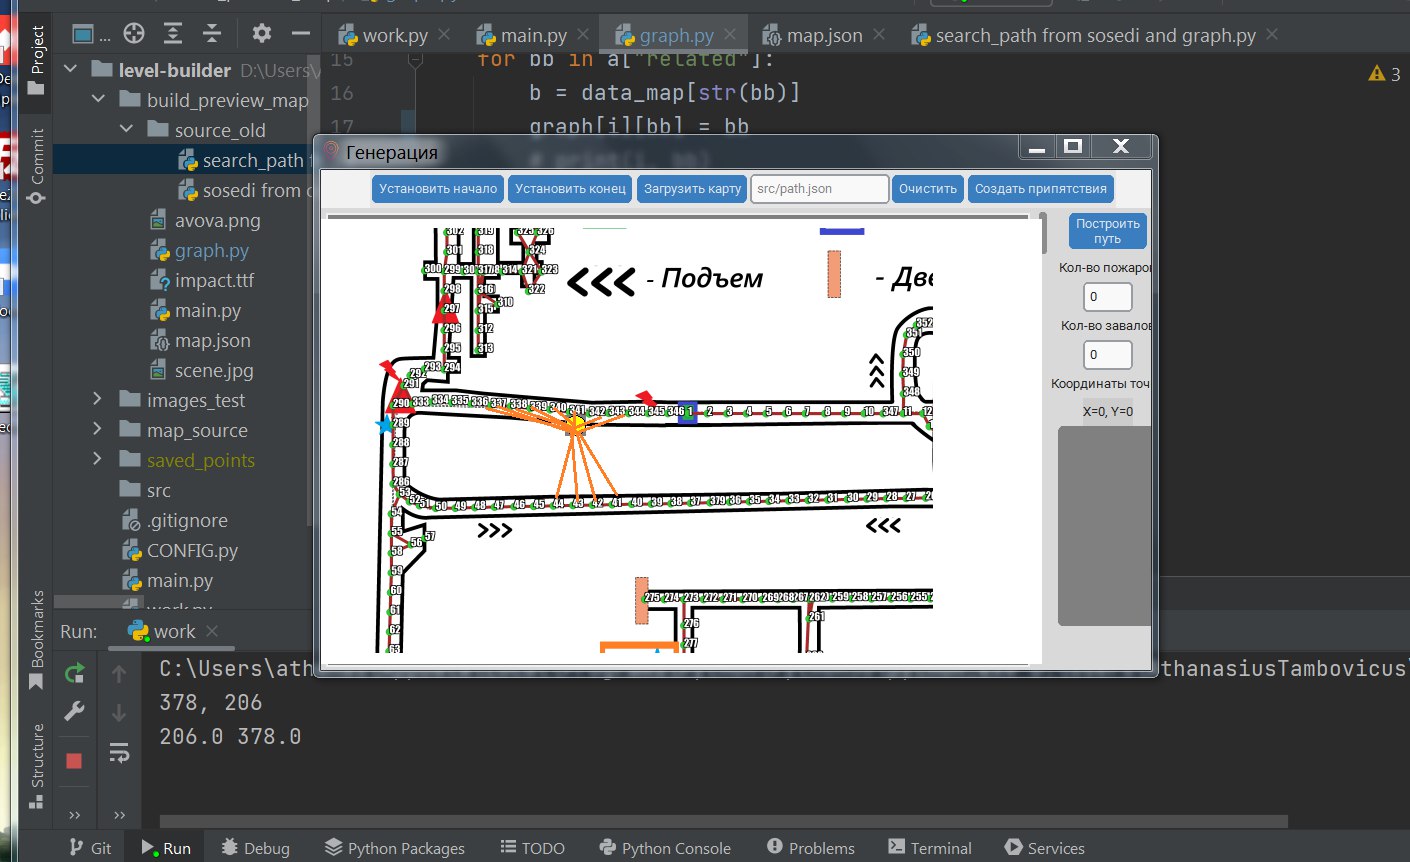Click the Построить путь button
Viewport: 1410px width, 862px height.
pyautogui.click(x=1107, y=231)
